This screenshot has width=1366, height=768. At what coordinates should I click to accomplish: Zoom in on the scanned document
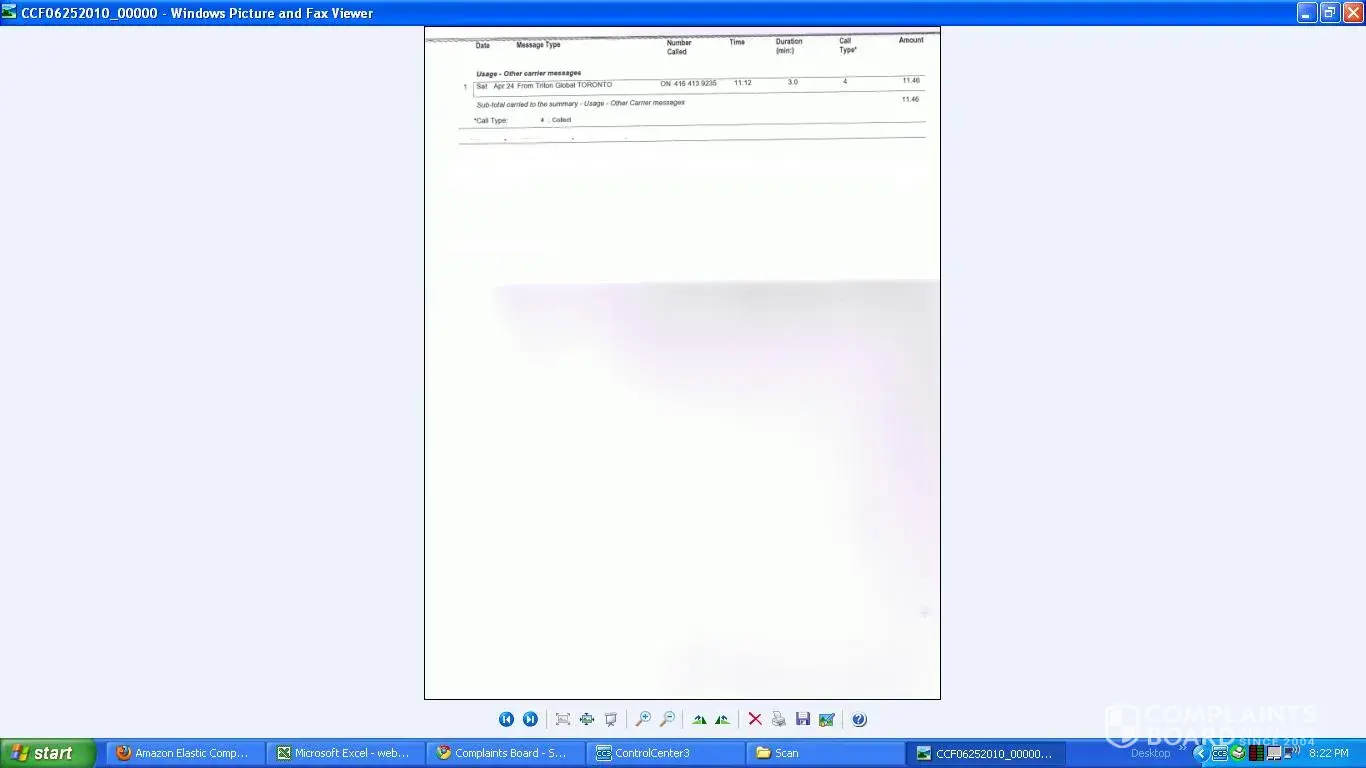click(643, 719)
